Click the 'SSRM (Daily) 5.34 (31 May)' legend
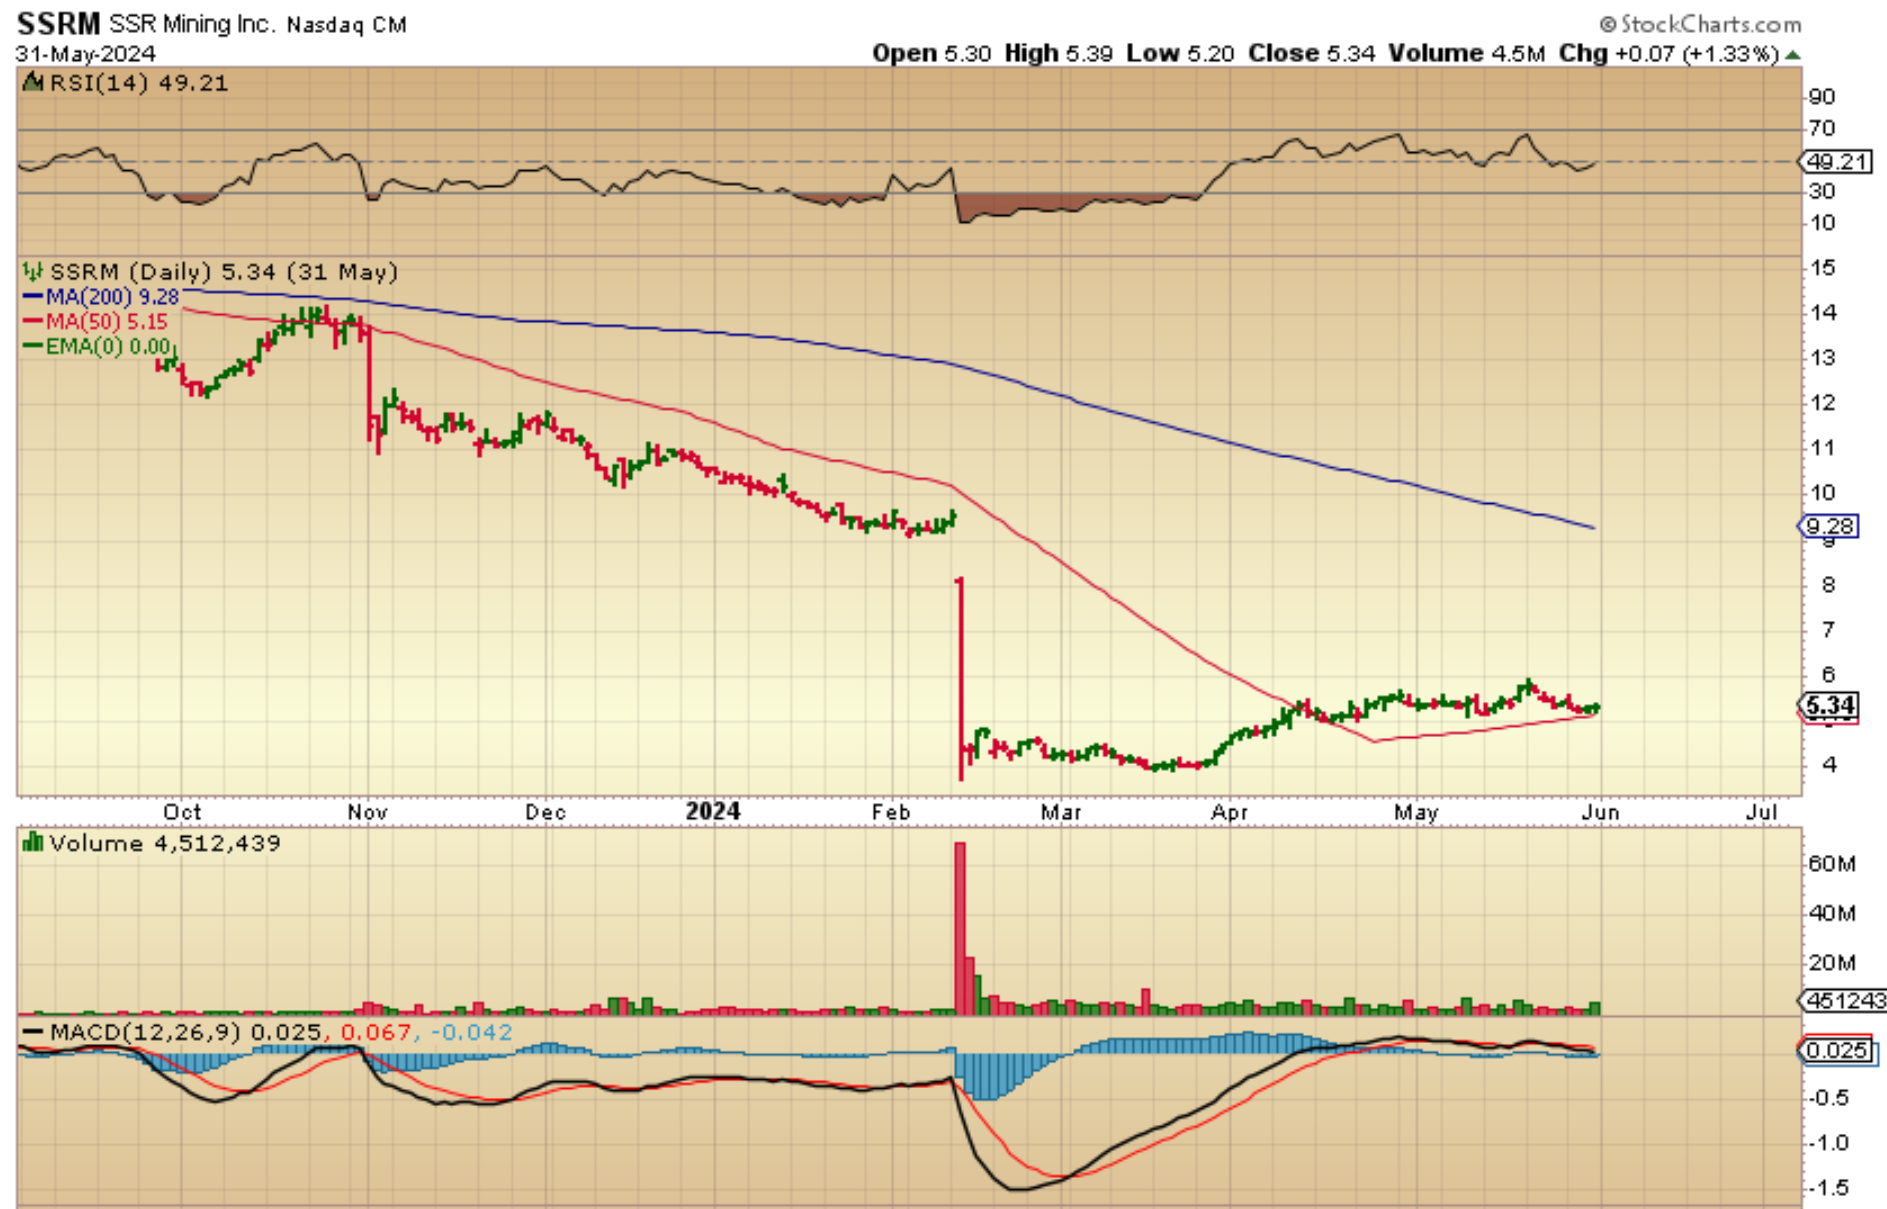This screenshot has height=1209, width=1887. (224, 272)
